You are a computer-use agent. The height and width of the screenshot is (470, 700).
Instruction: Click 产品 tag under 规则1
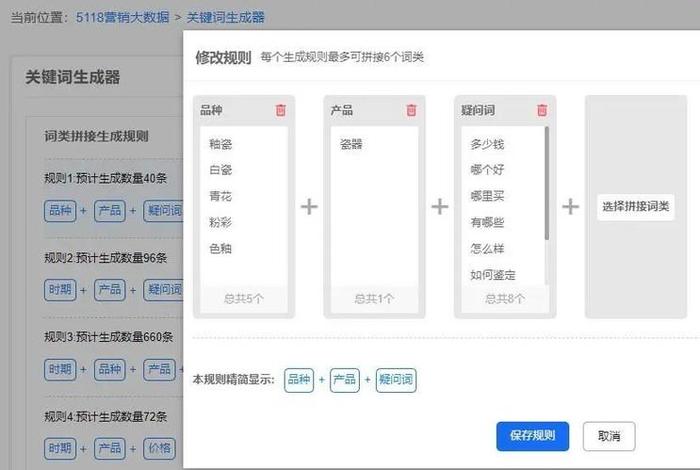coord(110,211)
